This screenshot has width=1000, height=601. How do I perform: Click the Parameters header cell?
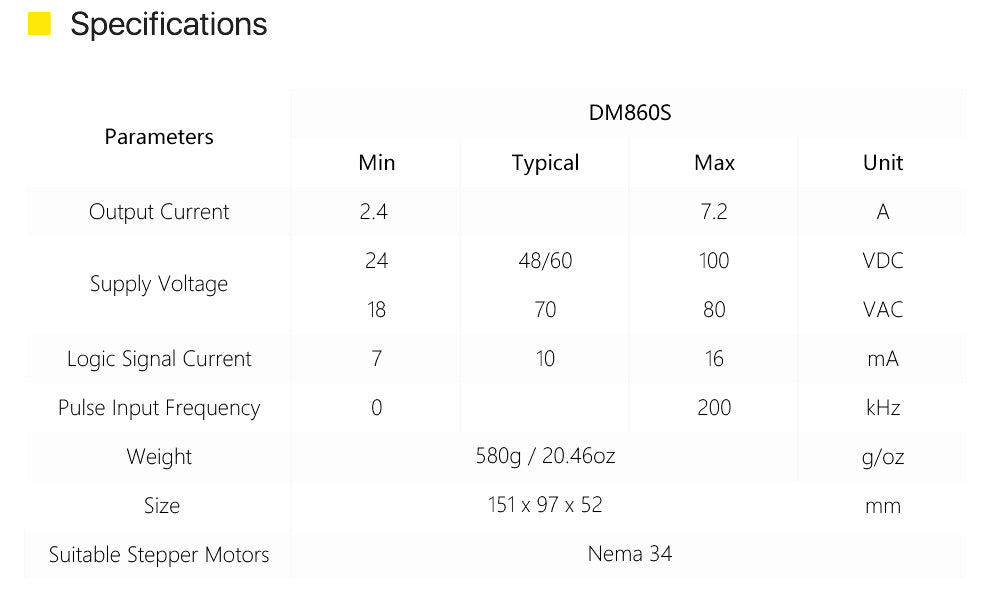click(159, 137)
